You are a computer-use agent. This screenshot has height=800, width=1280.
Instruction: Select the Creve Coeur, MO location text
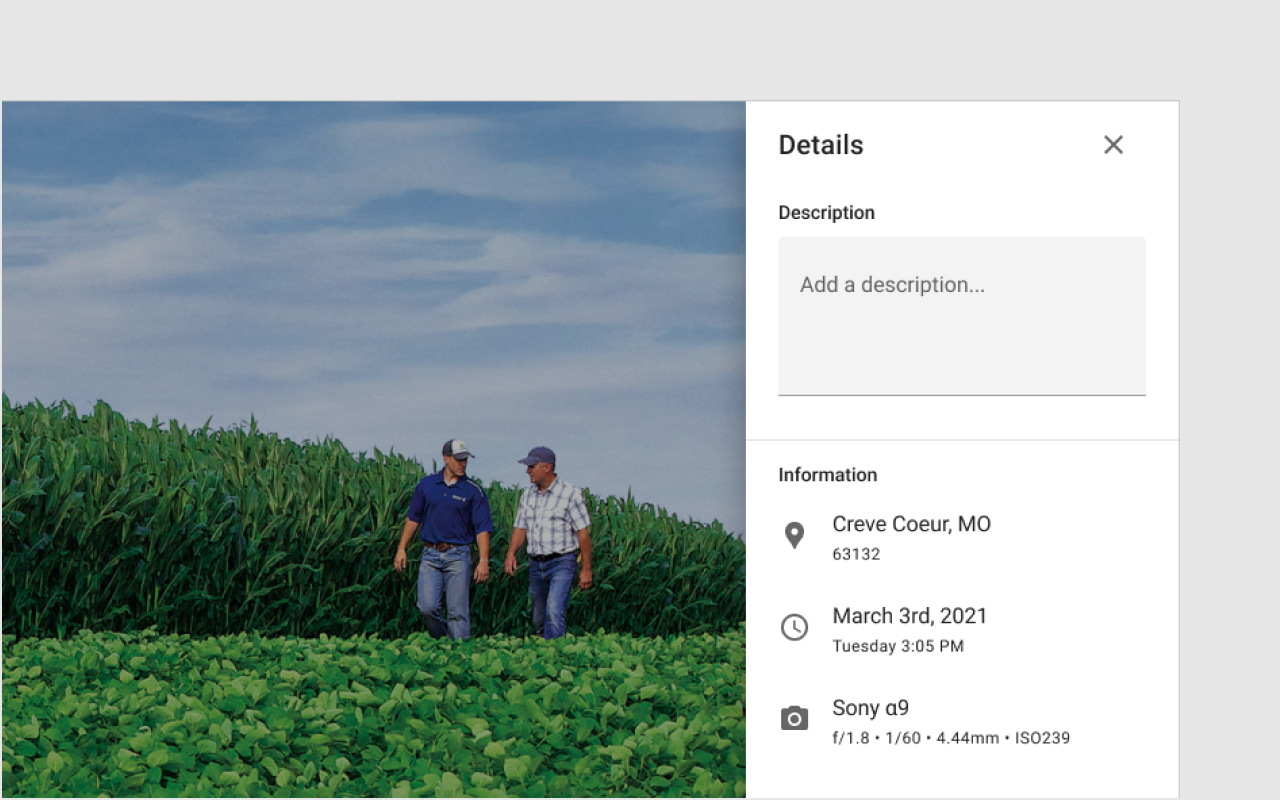click(911, 524)
